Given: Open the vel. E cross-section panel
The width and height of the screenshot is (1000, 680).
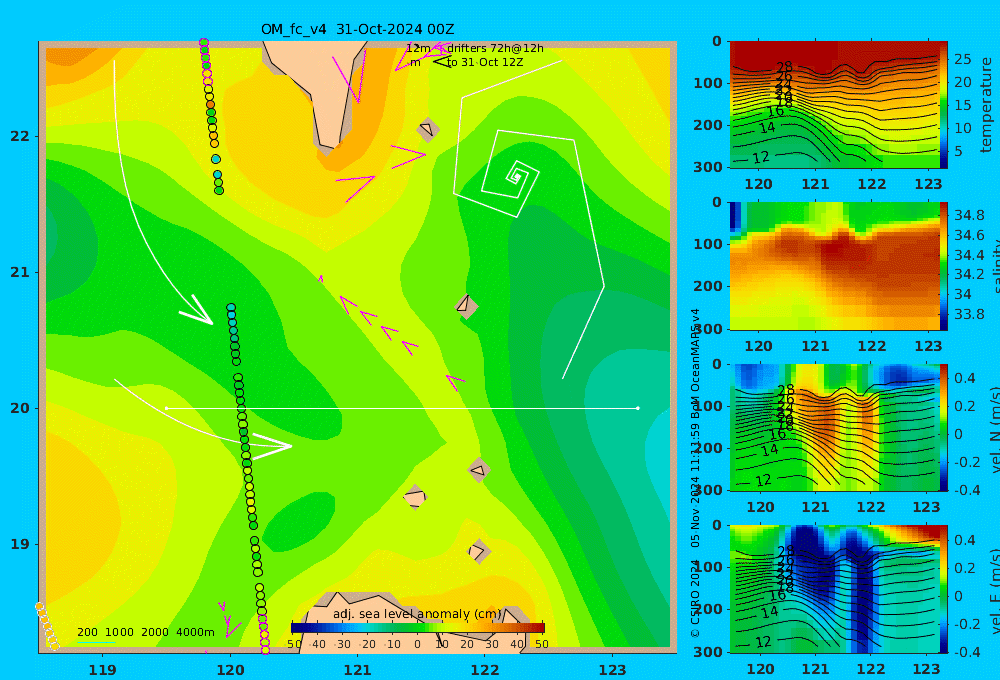Looking at the screenshot, I should tap(834, 589).
